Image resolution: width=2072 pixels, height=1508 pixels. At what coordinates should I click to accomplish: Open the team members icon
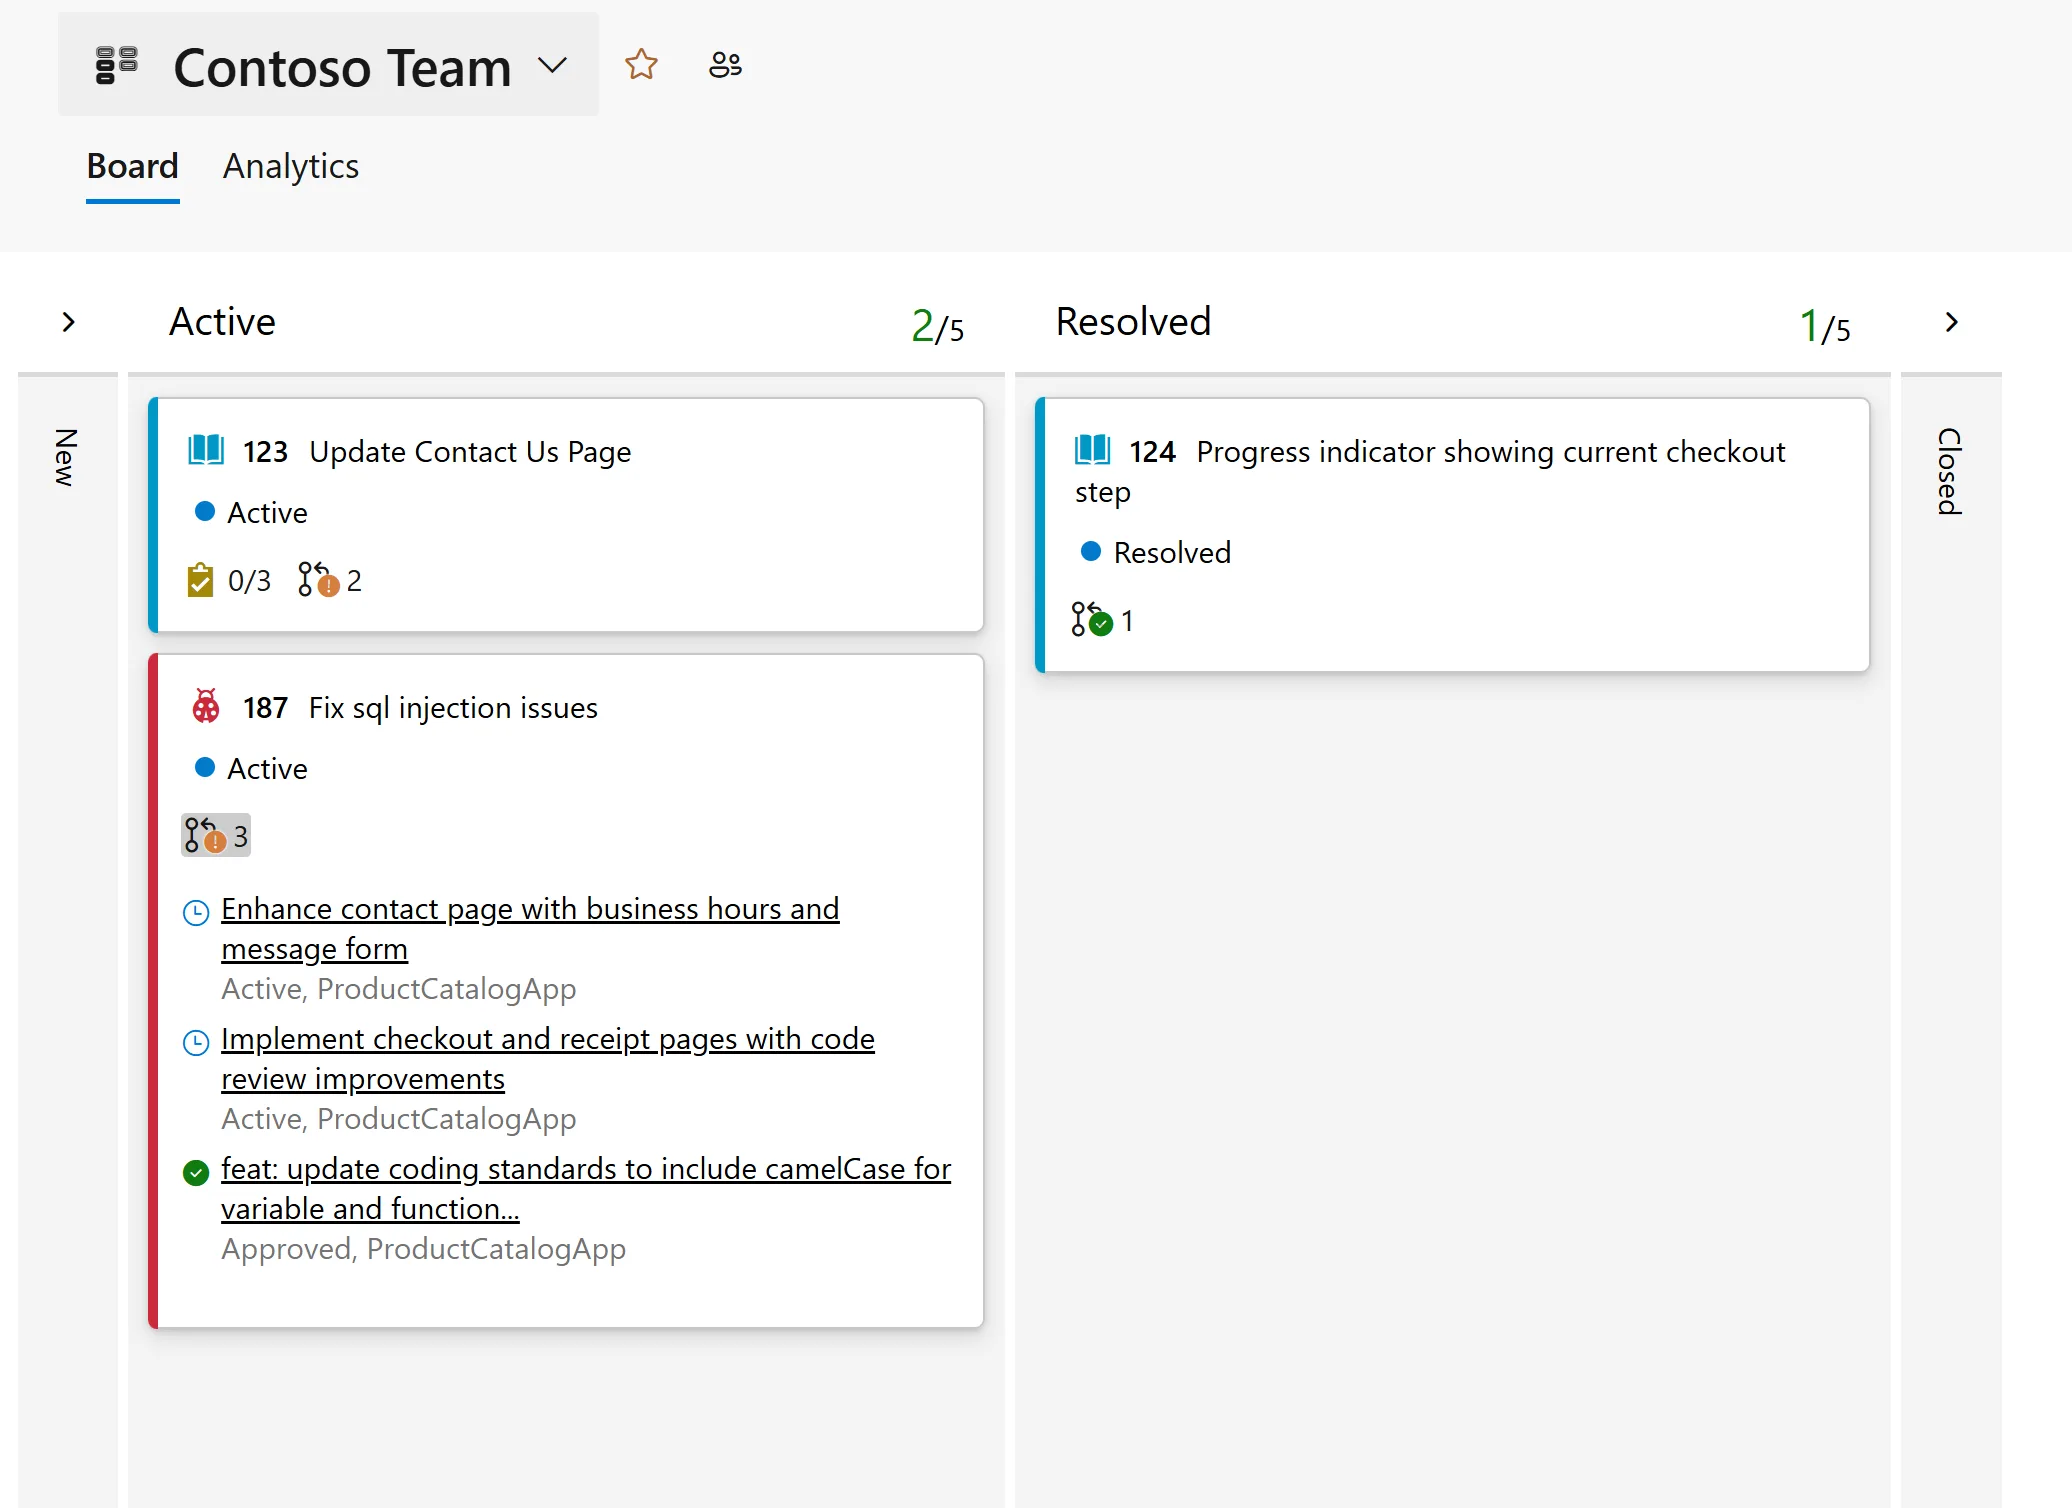725,65
